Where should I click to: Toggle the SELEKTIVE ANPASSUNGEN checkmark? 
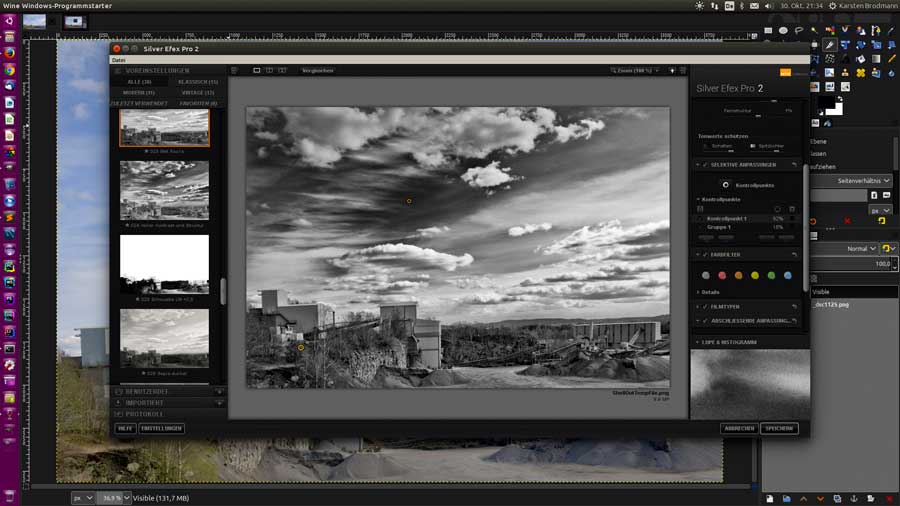click(x=705, y=165)
